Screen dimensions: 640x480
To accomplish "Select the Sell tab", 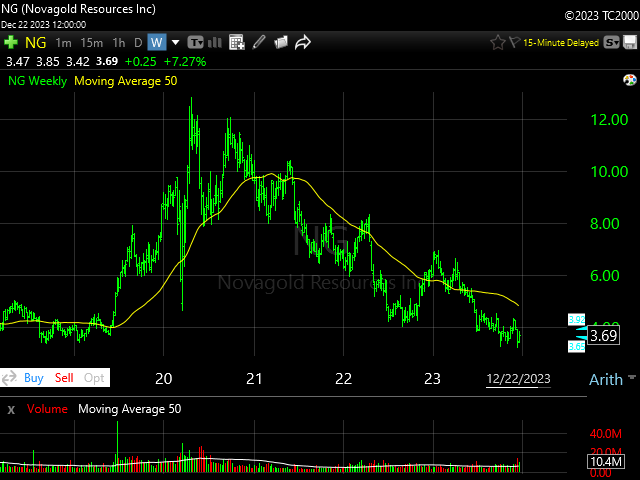I will pyautogui.click(x=64, y=378).
